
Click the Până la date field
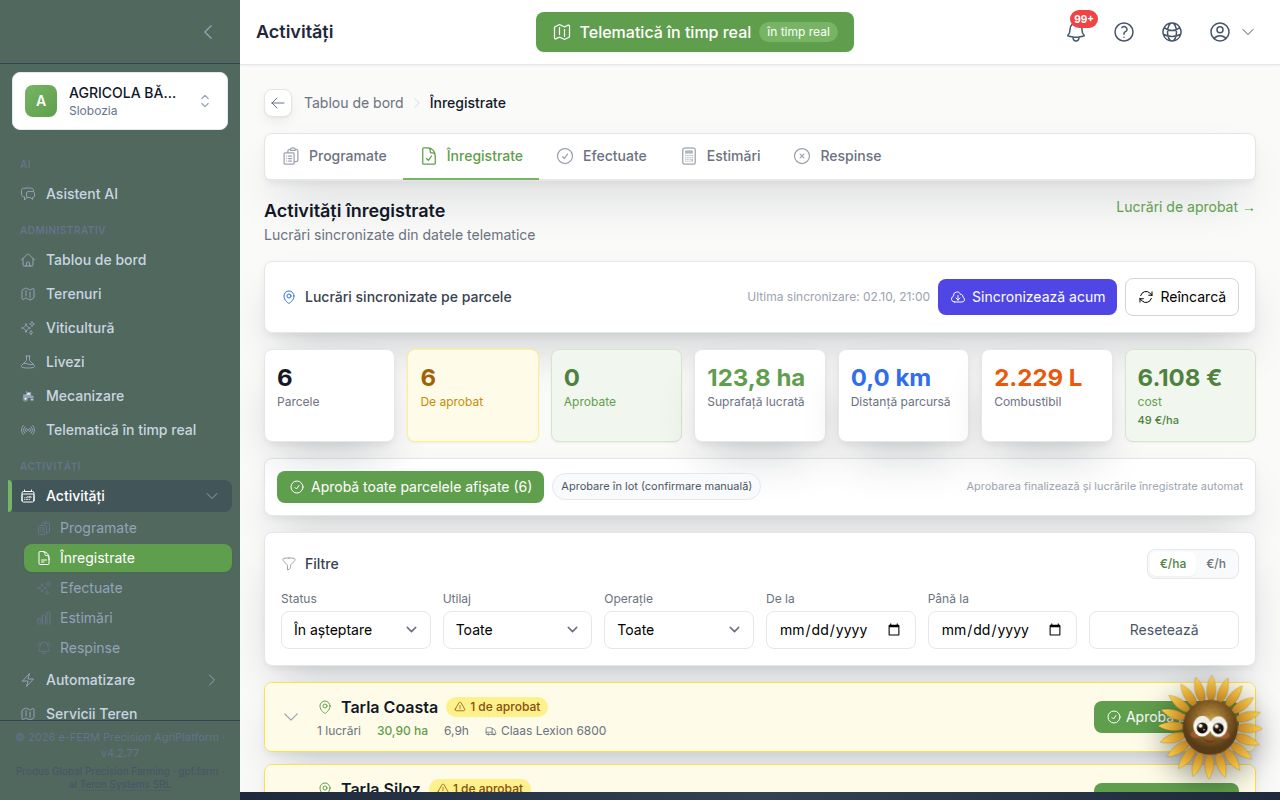[x=1002, y=630]
